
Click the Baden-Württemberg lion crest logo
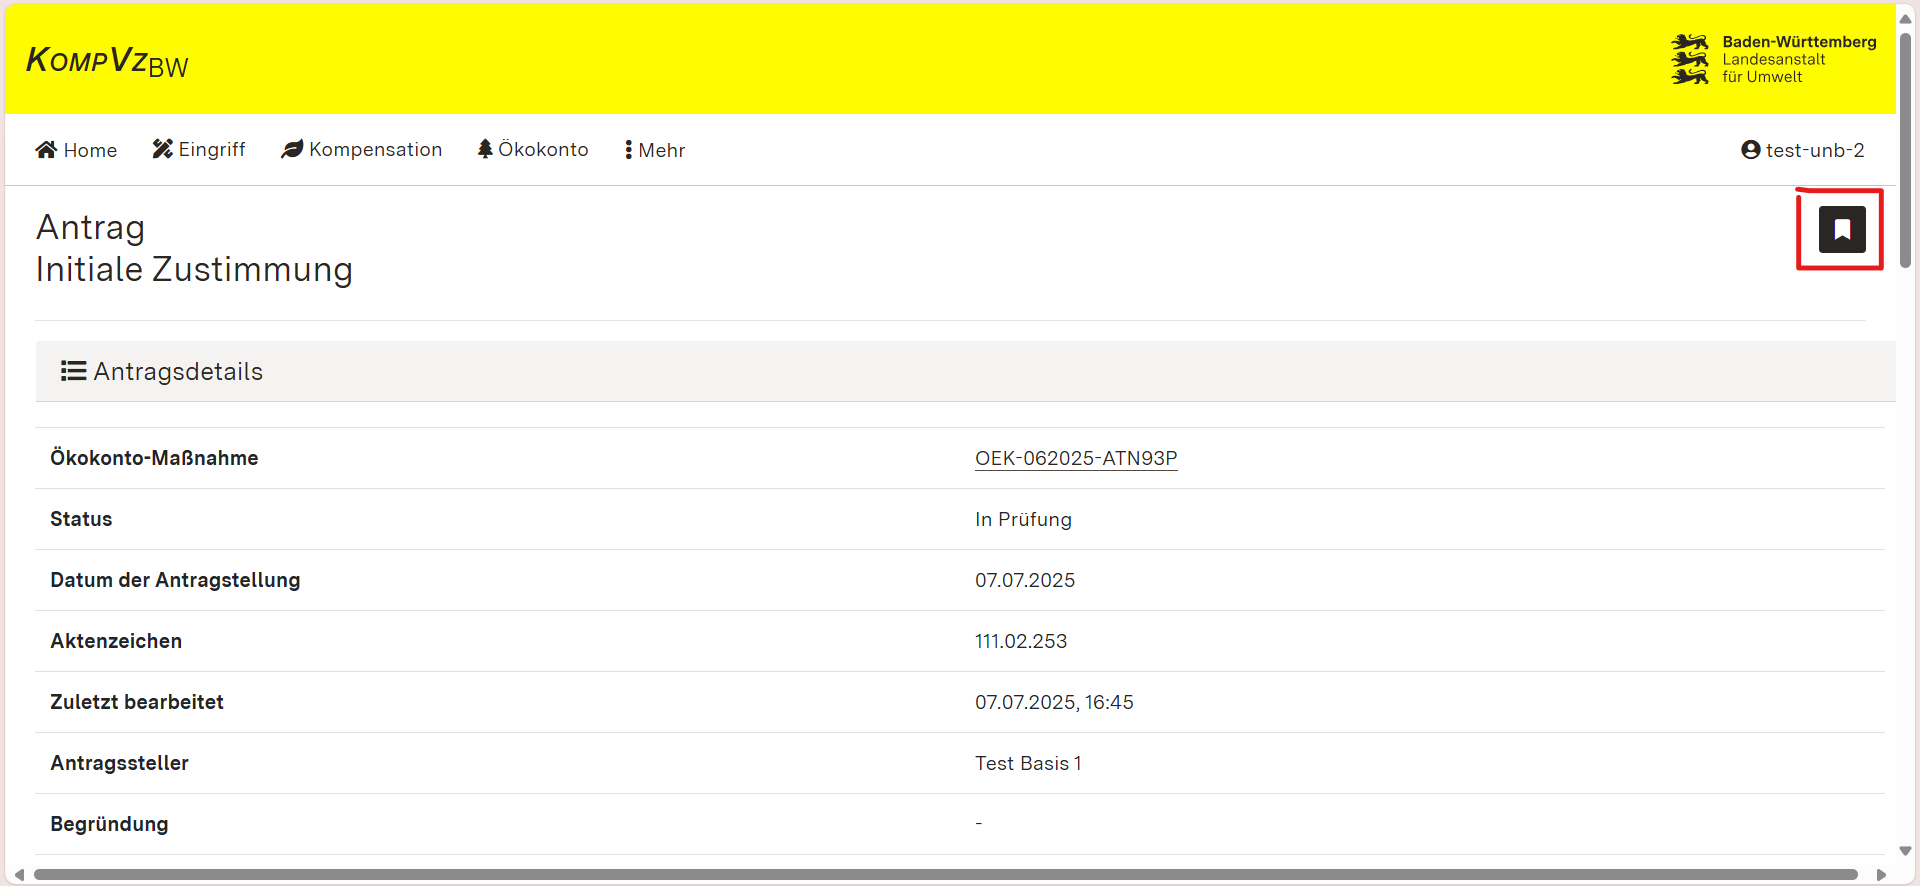pos(1690,59)
